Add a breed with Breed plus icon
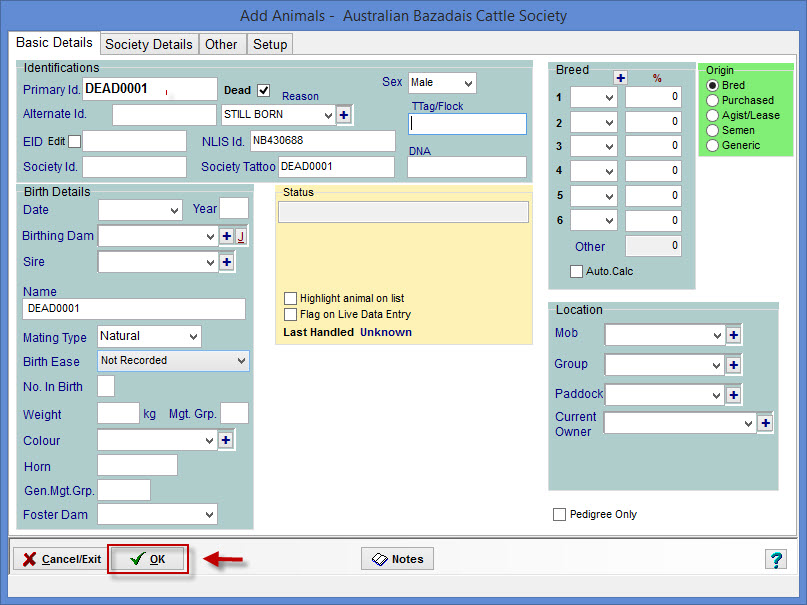 tap(620, 78)
